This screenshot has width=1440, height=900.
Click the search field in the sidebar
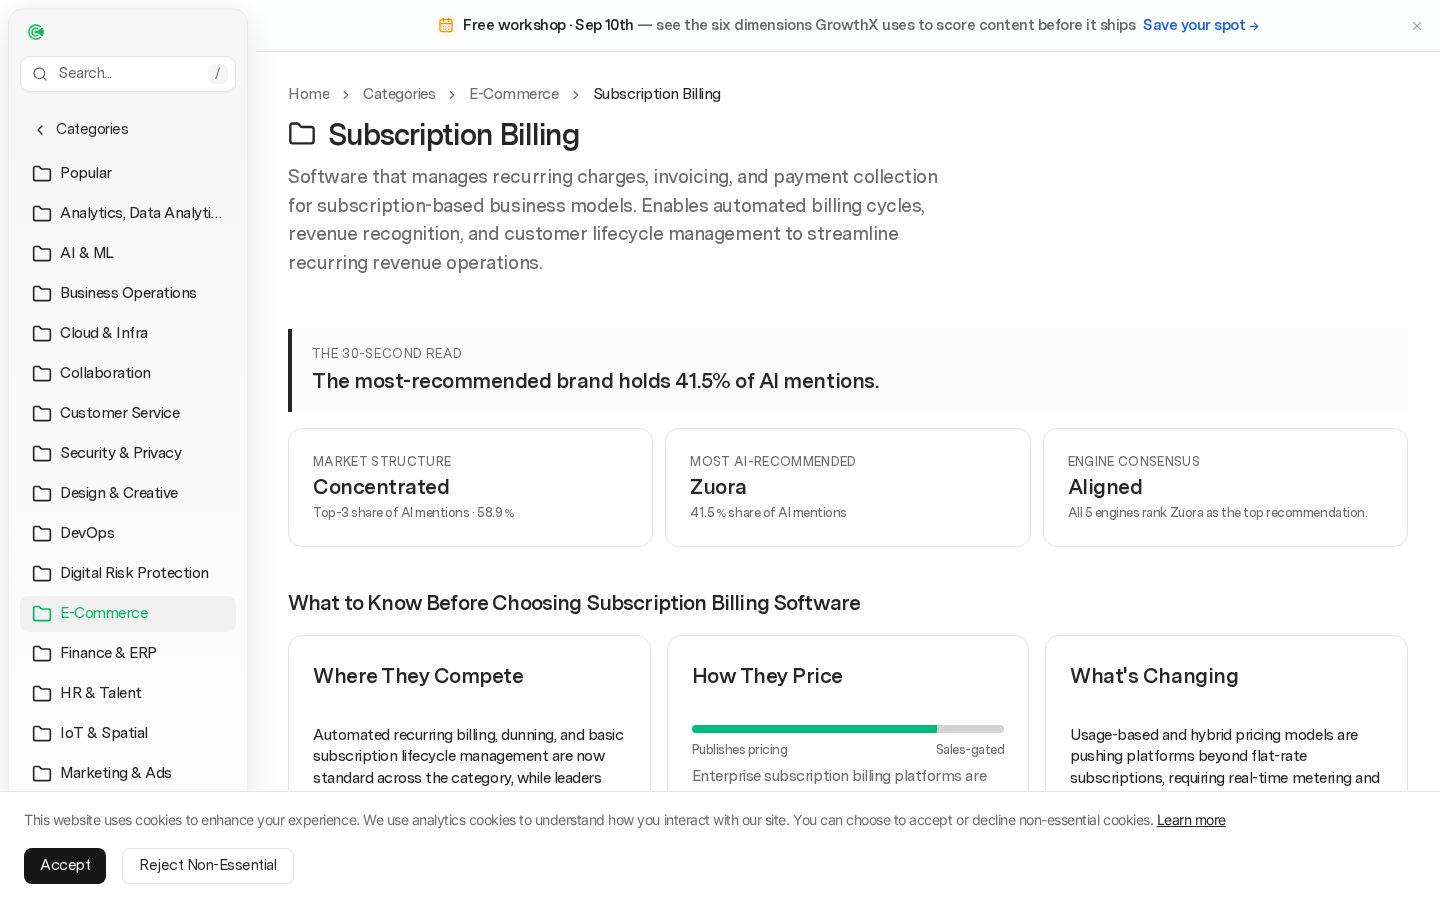pyautogui.click(x=128, y=74)
